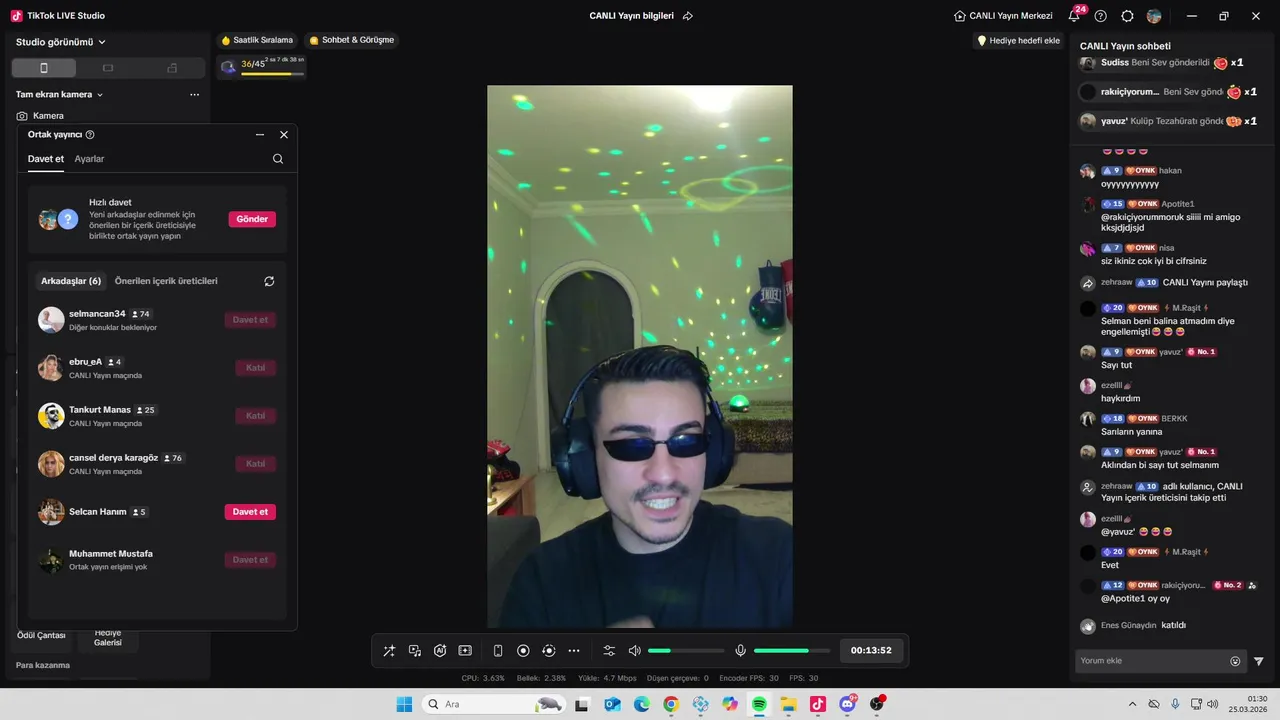Expand the Tam ekran kamera dropdown

60,95
